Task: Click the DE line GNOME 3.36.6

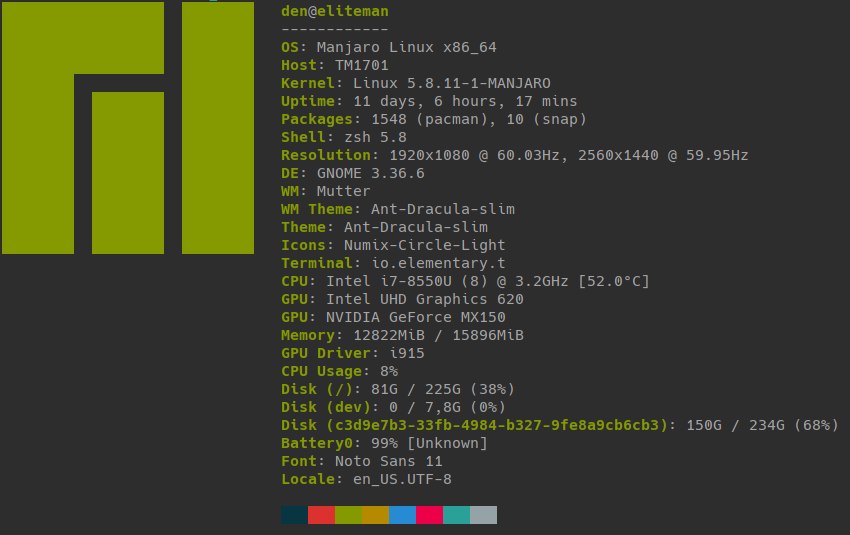Action: tap(352, 173)
